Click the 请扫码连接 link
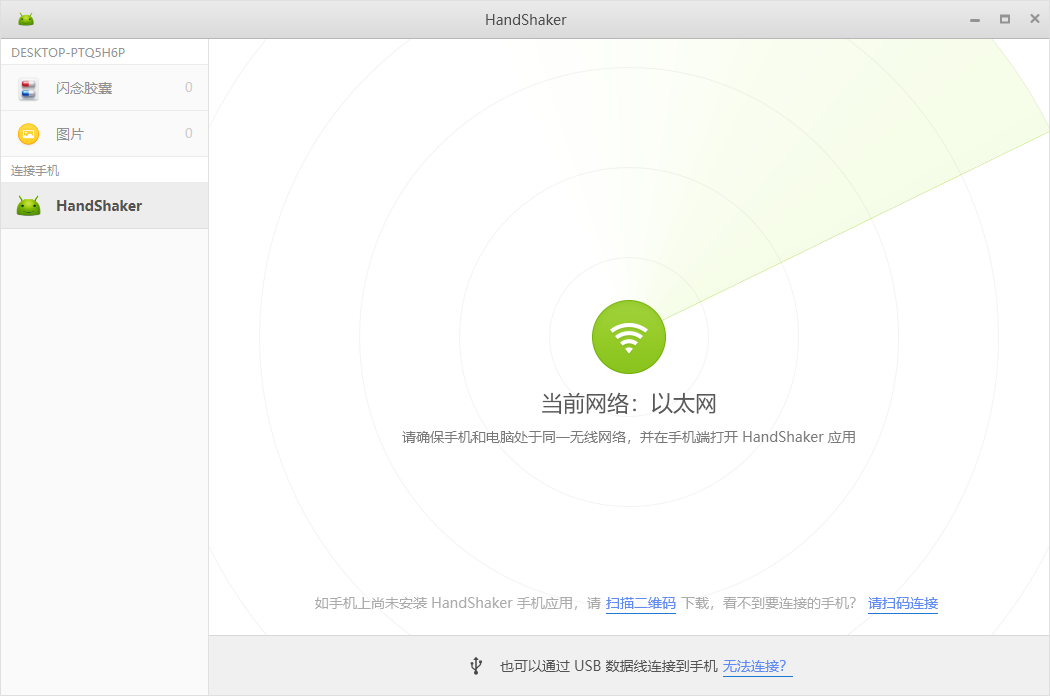The height and width of the screenshot is (696, 1050). click(902, 603)
